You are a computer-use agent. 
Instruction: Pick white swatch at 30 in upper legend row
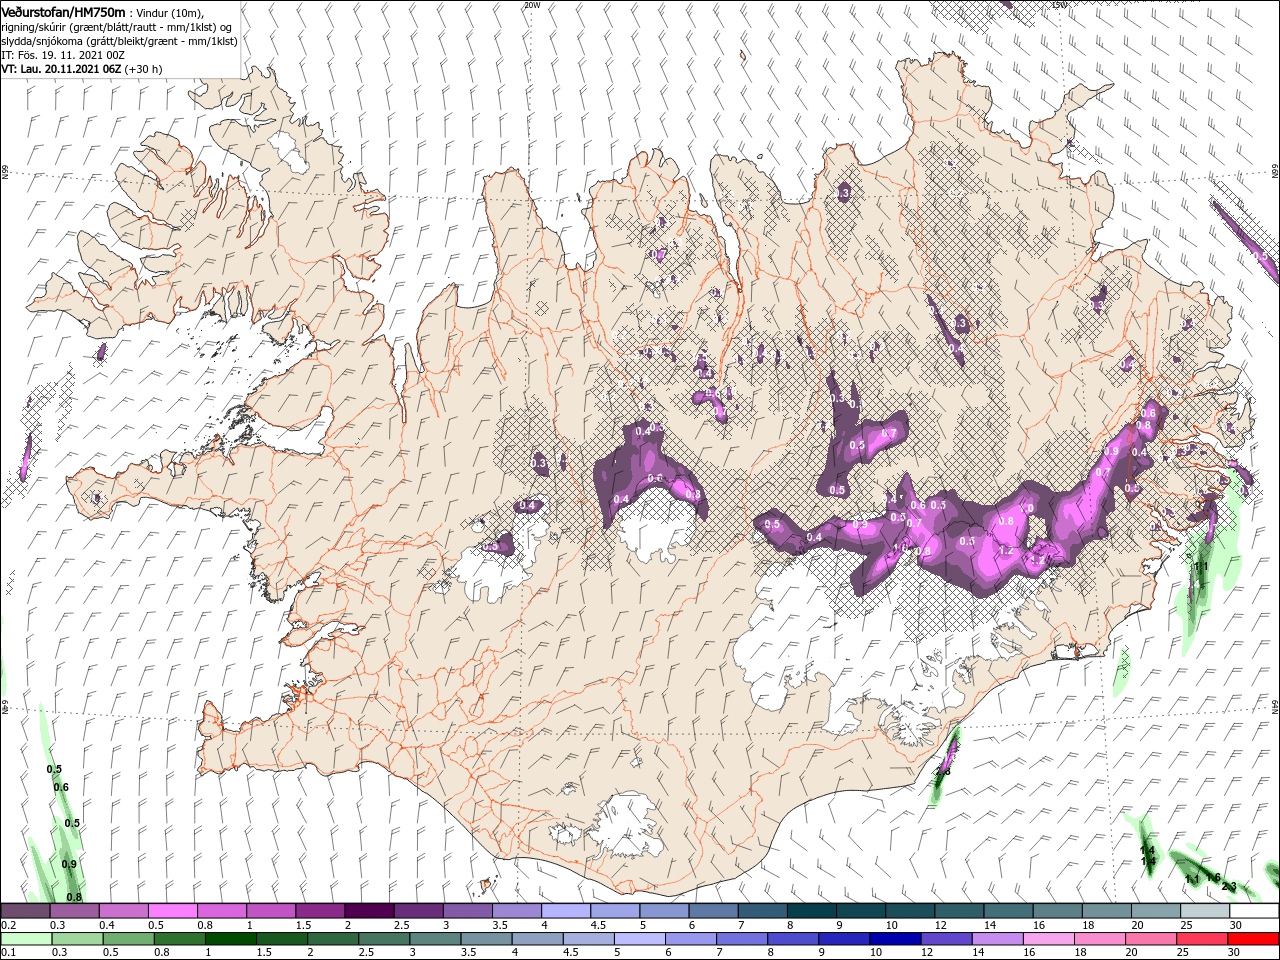(1253, 911)
